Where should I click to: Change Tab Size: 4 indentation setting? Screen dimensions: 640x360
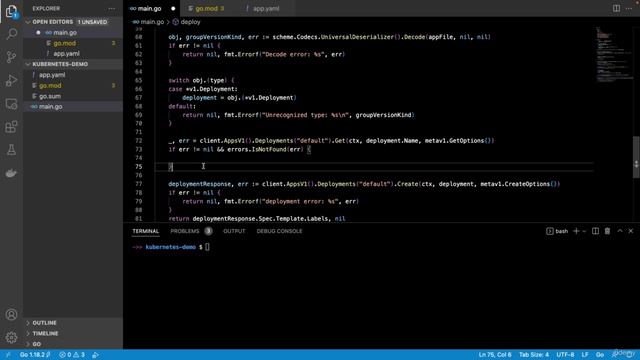click(533, 355)
